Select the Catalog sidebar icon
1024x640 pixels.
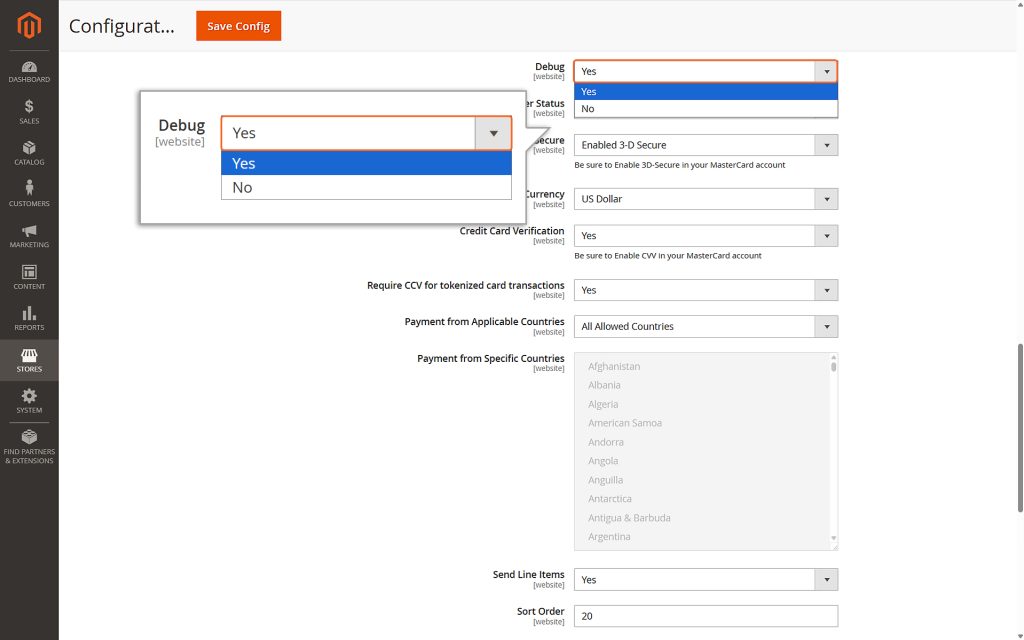click(29, 150)
